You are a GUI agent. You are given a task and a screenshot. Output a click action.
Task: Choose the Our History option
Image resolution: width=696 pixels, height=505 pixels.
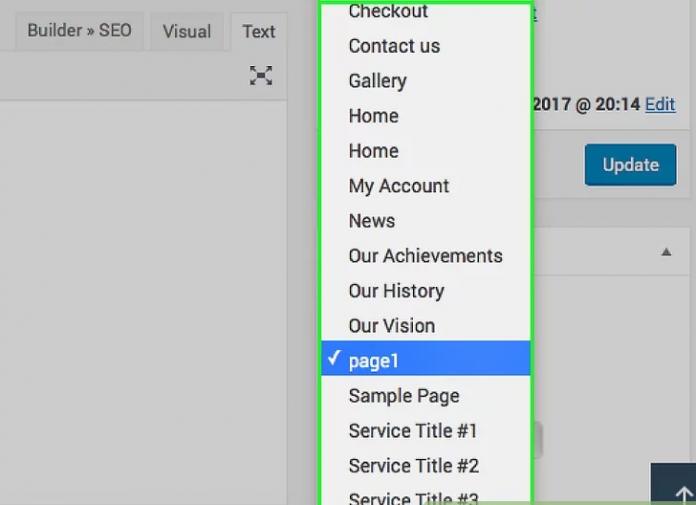396,291
